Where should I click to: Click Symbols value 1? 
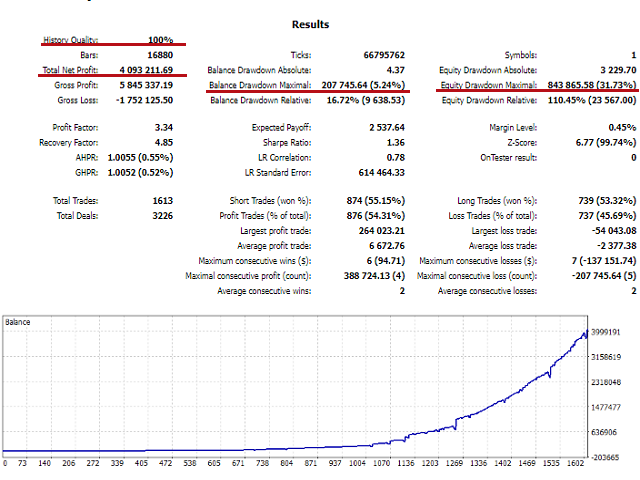(x=633, y=55)
